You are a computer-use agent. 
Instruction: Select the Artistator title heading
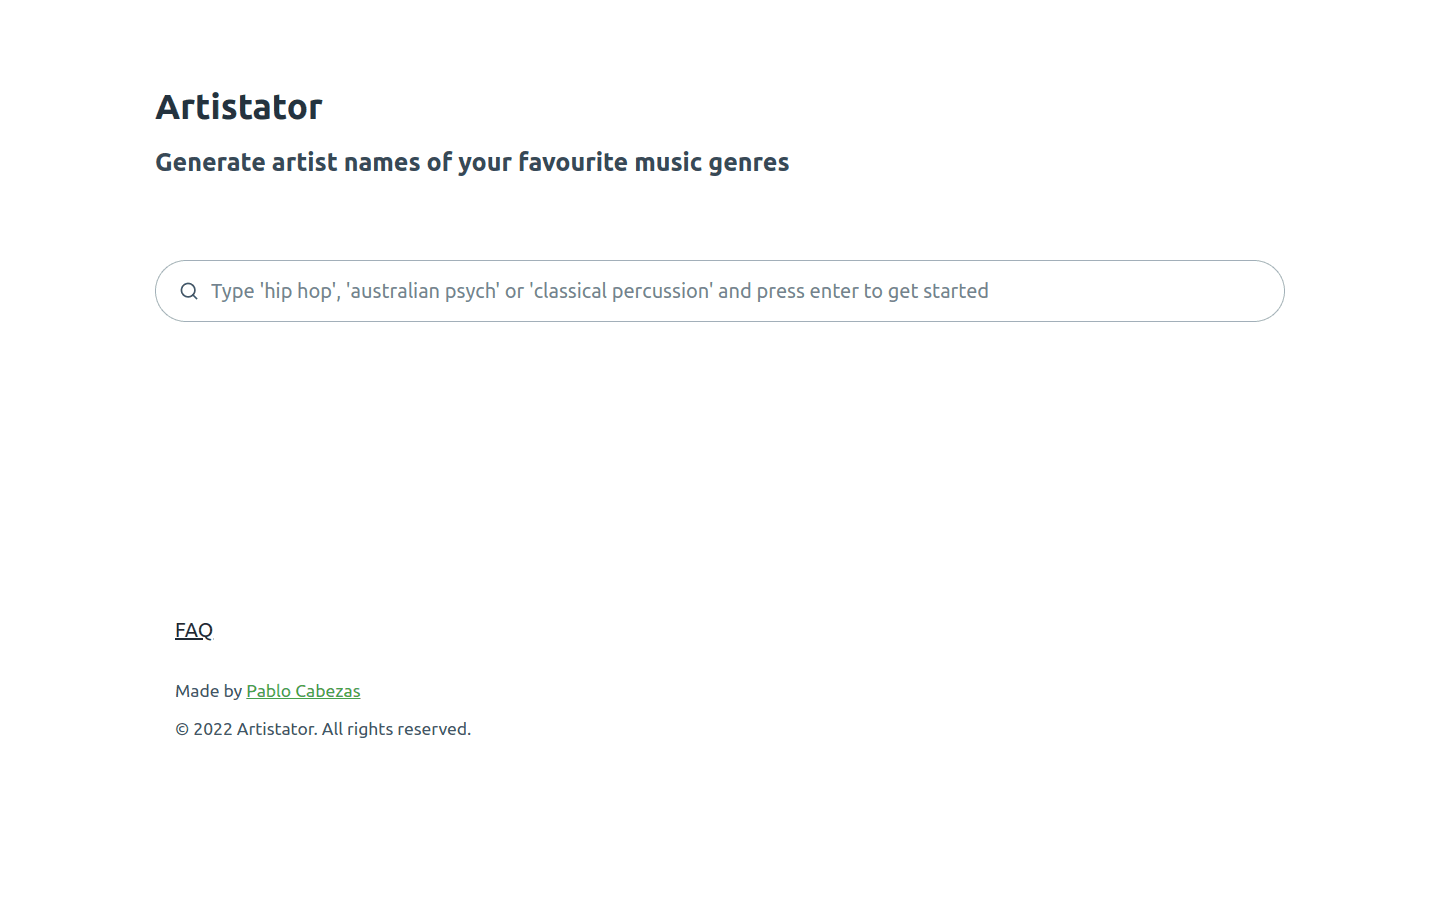pyautogui.click(x=238, y=107)
